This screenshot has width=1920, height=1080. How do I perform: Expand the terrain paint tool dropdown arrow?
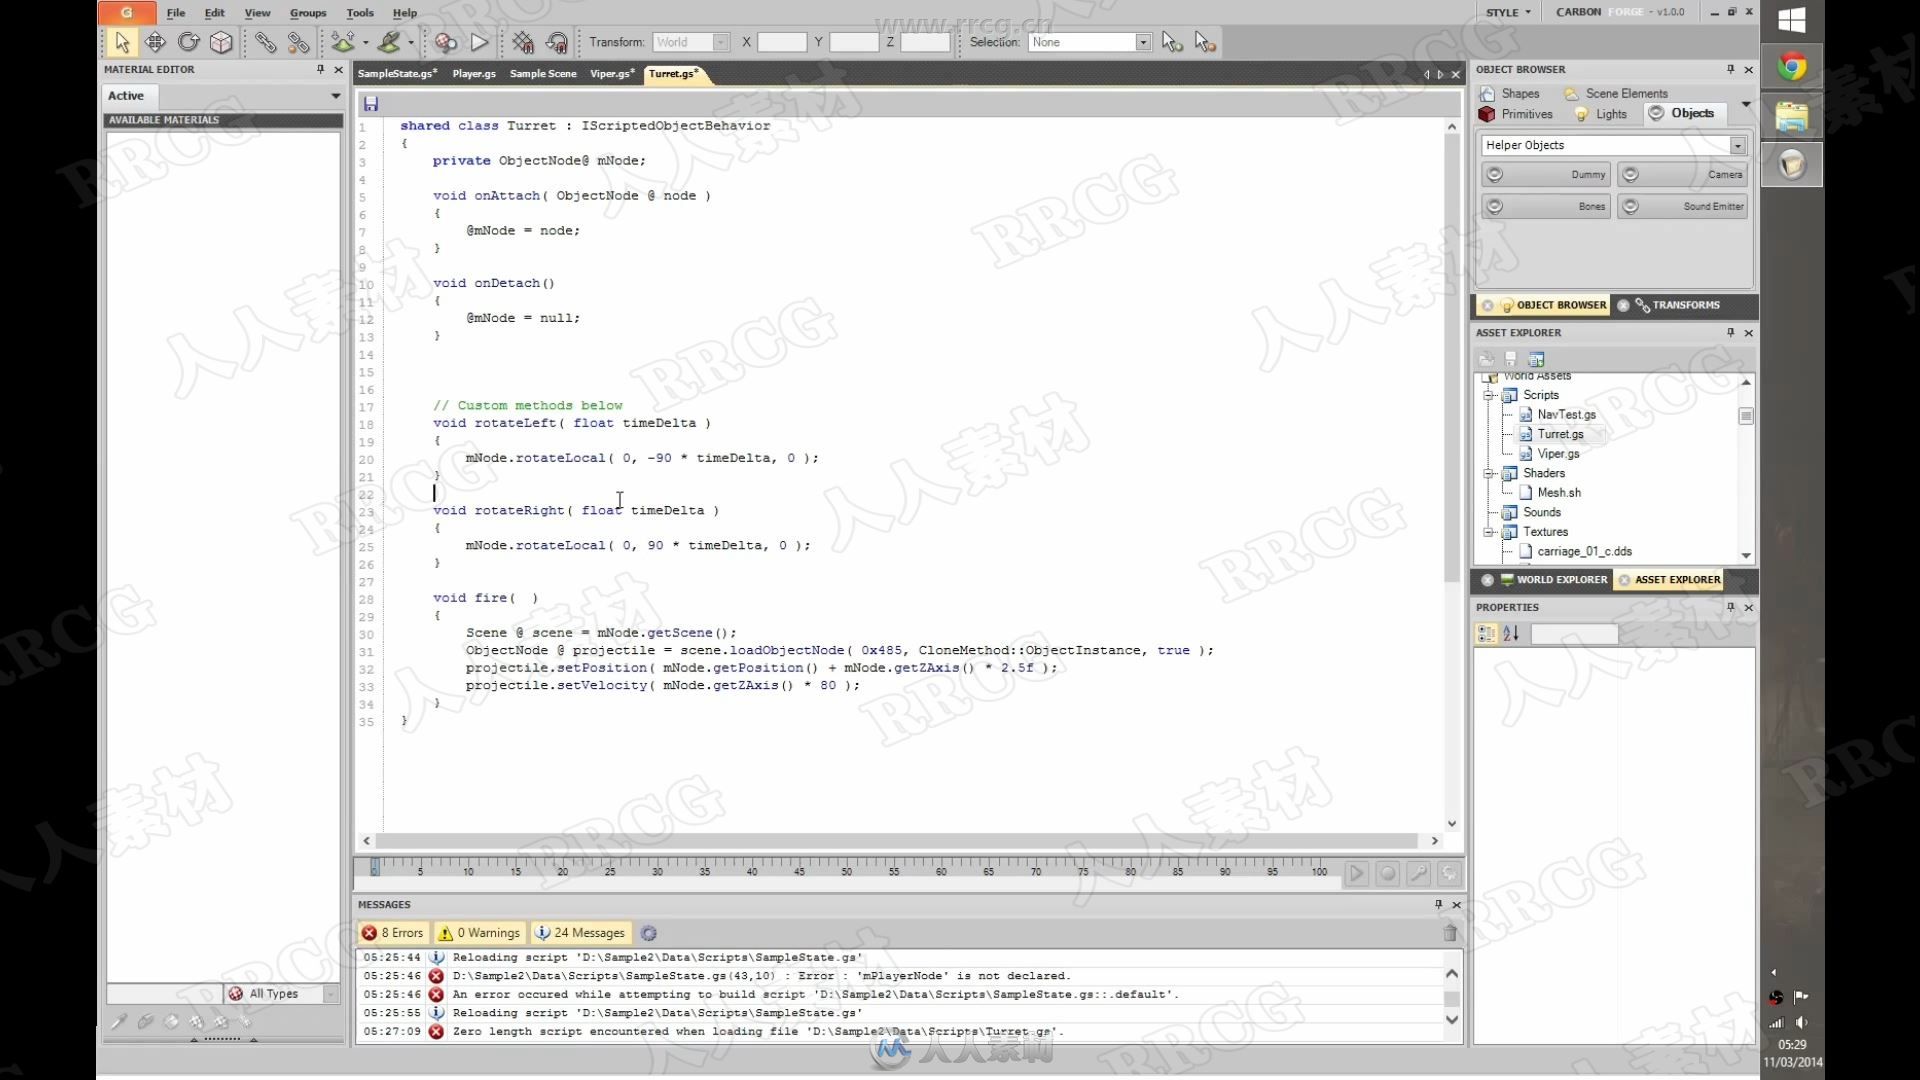411,42
